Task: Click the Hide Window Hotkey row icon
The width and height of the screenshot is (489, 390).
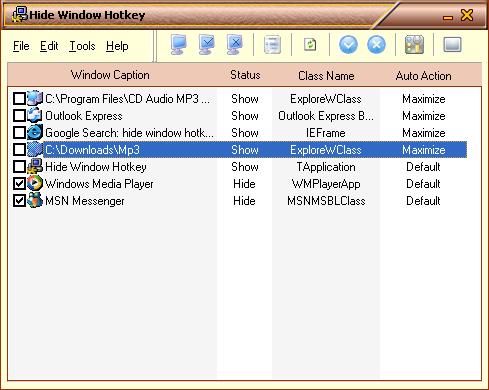Action: pos(35,166)
